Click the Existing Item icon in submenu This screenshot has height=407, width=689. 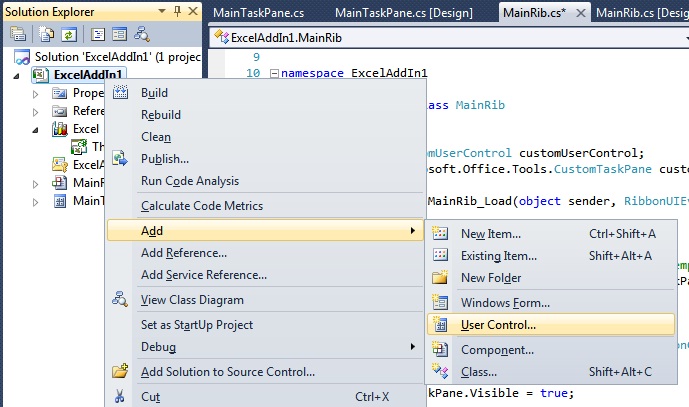coord(440,255)
